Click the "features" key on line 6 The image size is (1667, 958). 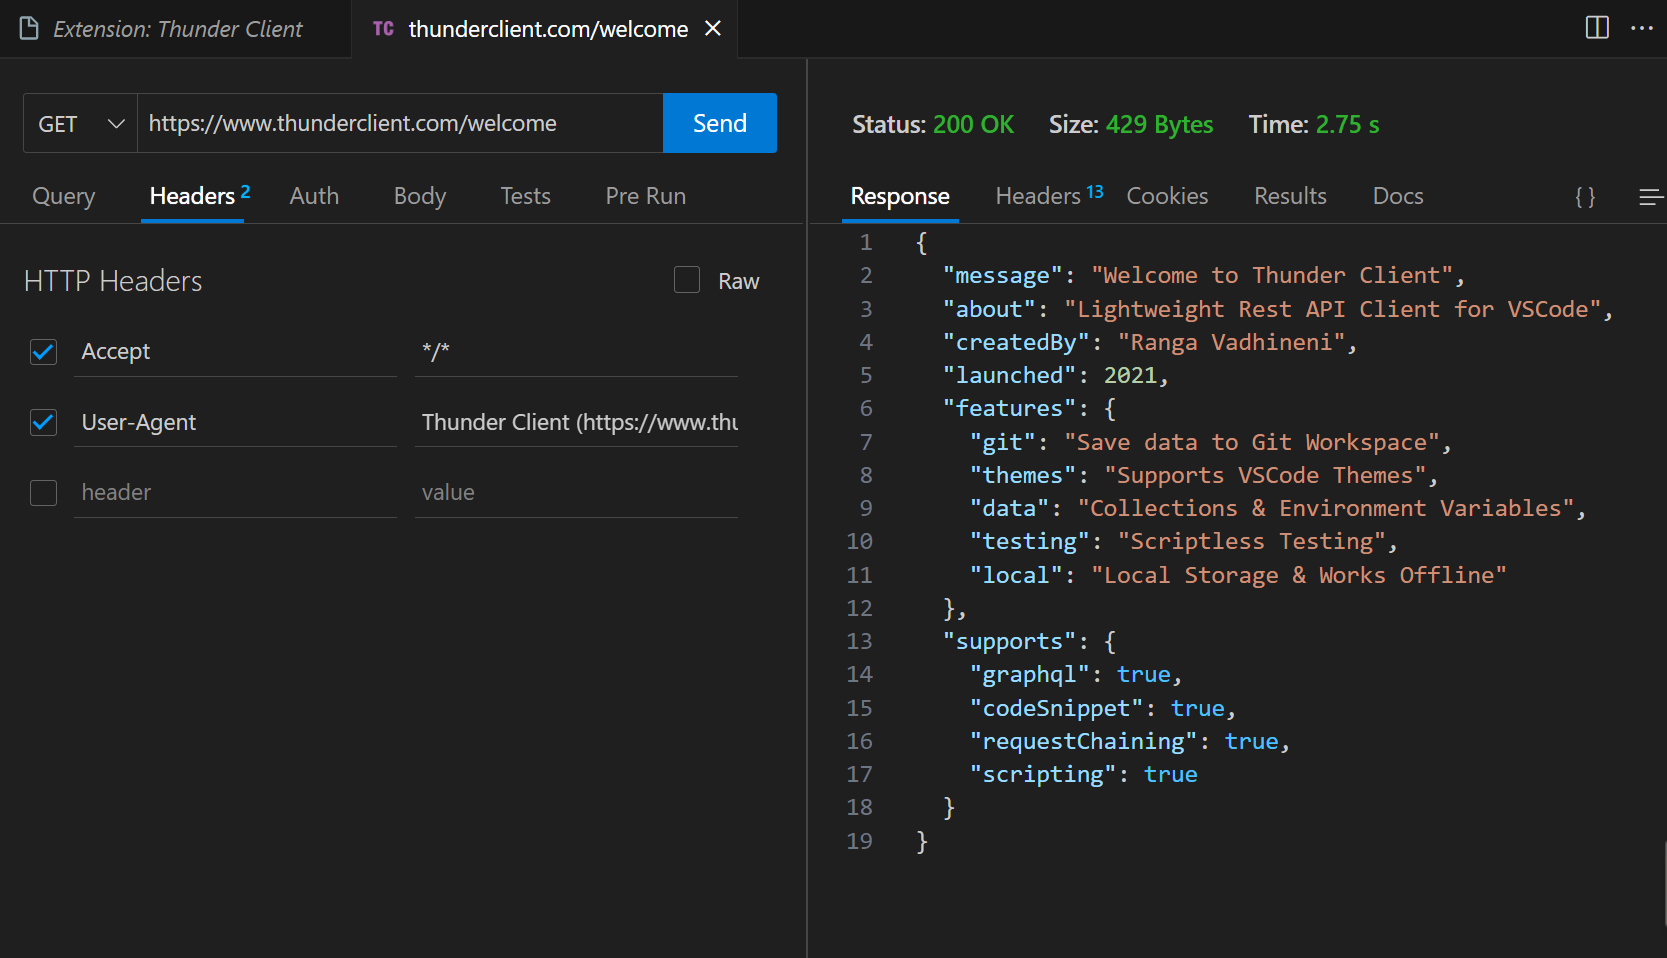pos(1009,408)
